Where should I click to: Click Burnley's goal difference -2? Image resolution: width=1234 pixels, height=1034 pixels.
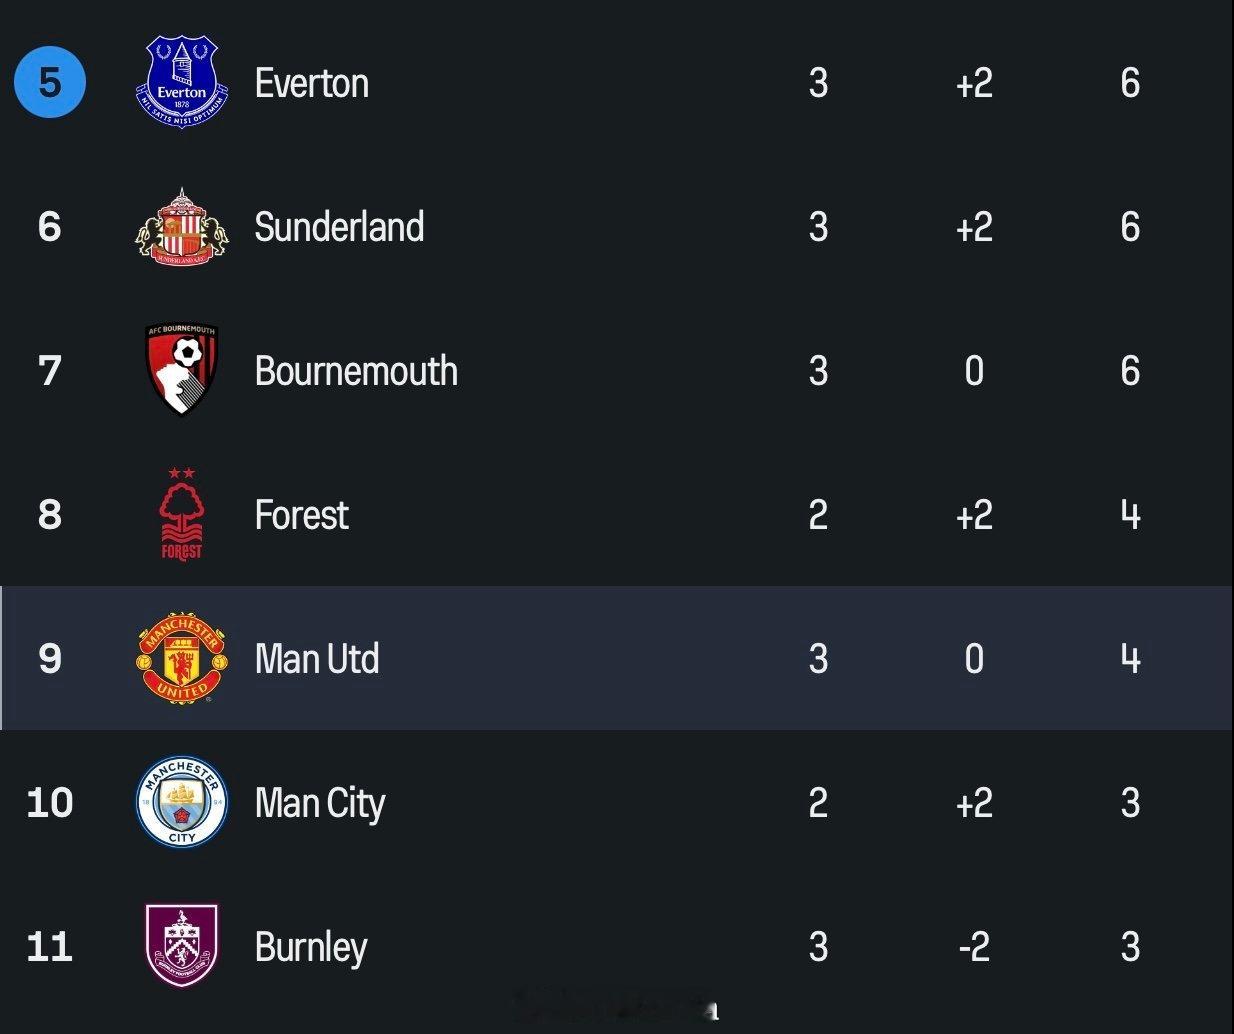tap(974, 947)
